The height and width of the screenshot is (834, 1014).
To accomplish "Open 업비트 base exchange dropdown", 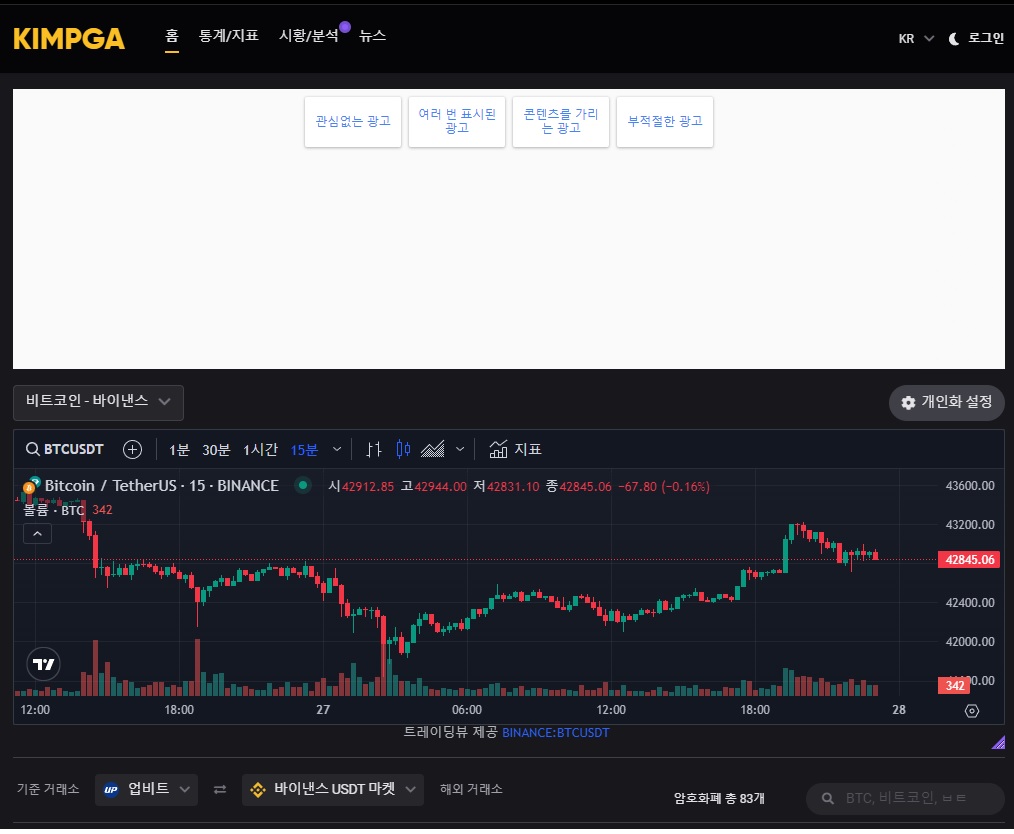I will click(146, 789).
